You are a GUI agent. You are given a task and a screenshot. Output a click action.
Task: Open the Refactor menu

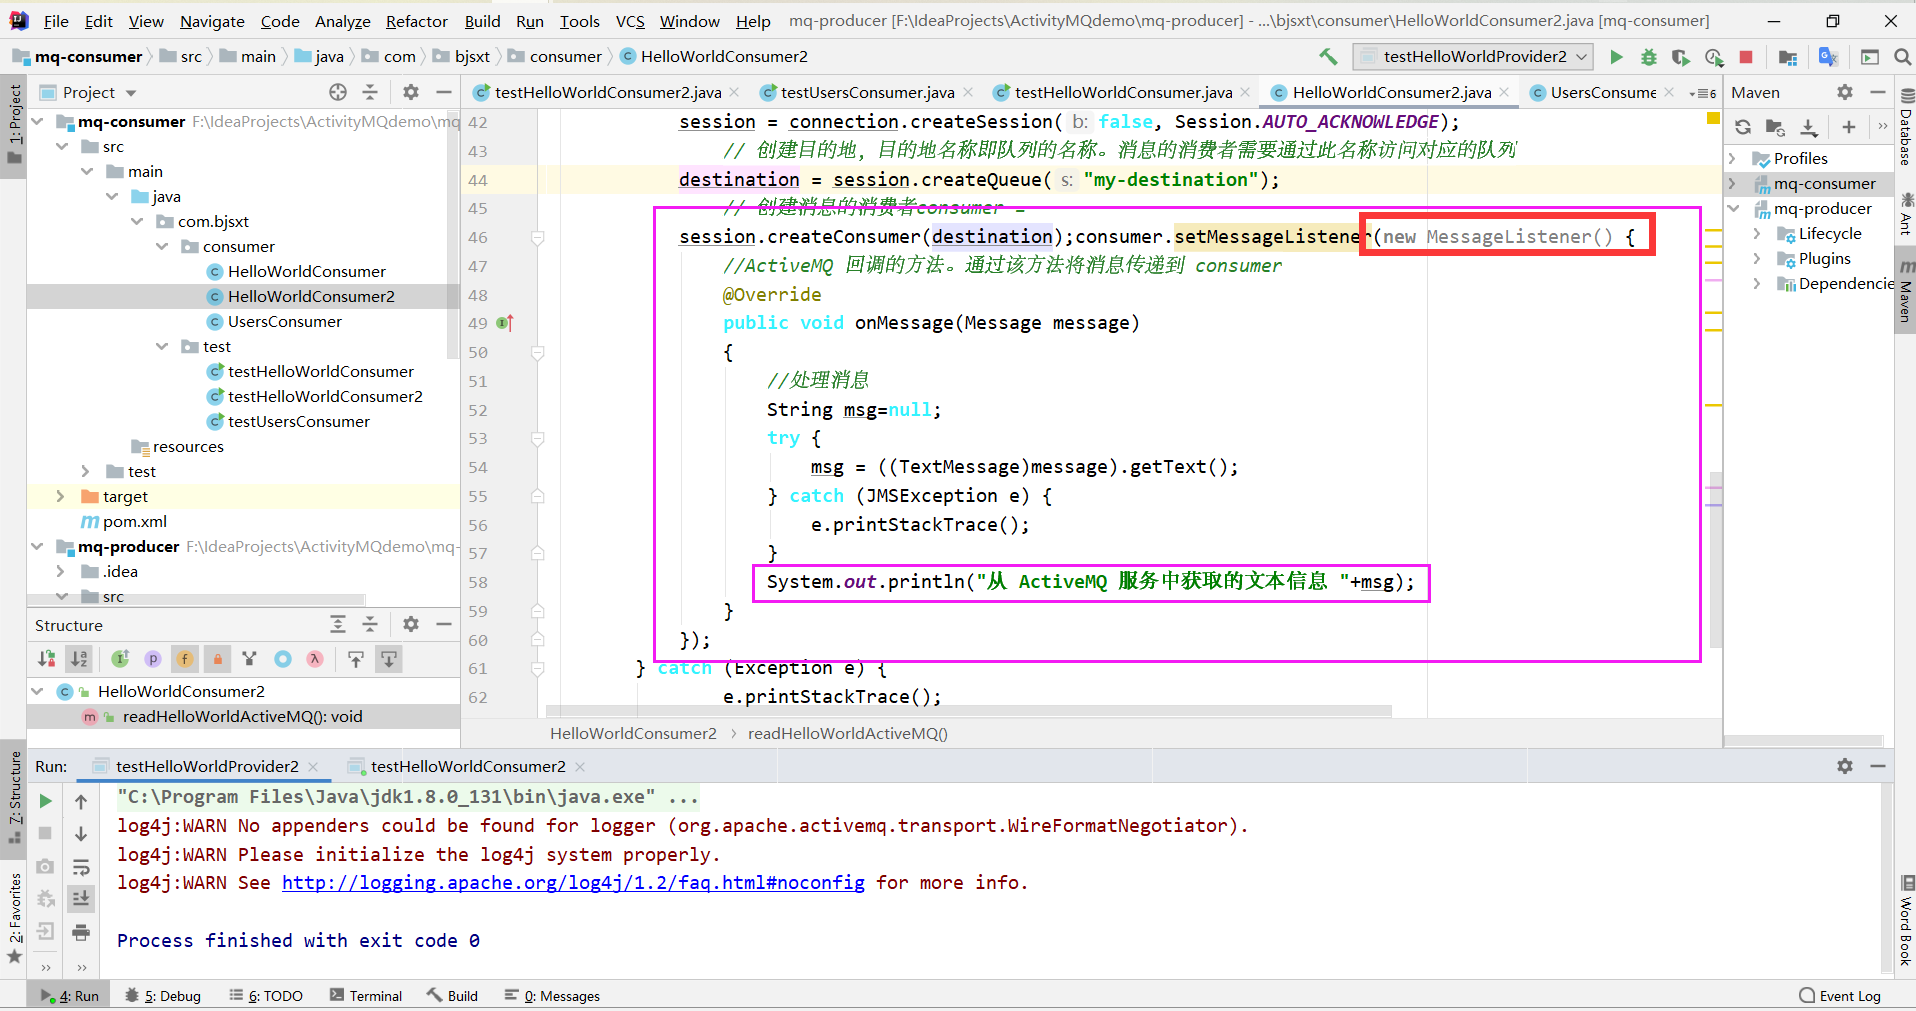click(x=416, y=21)
